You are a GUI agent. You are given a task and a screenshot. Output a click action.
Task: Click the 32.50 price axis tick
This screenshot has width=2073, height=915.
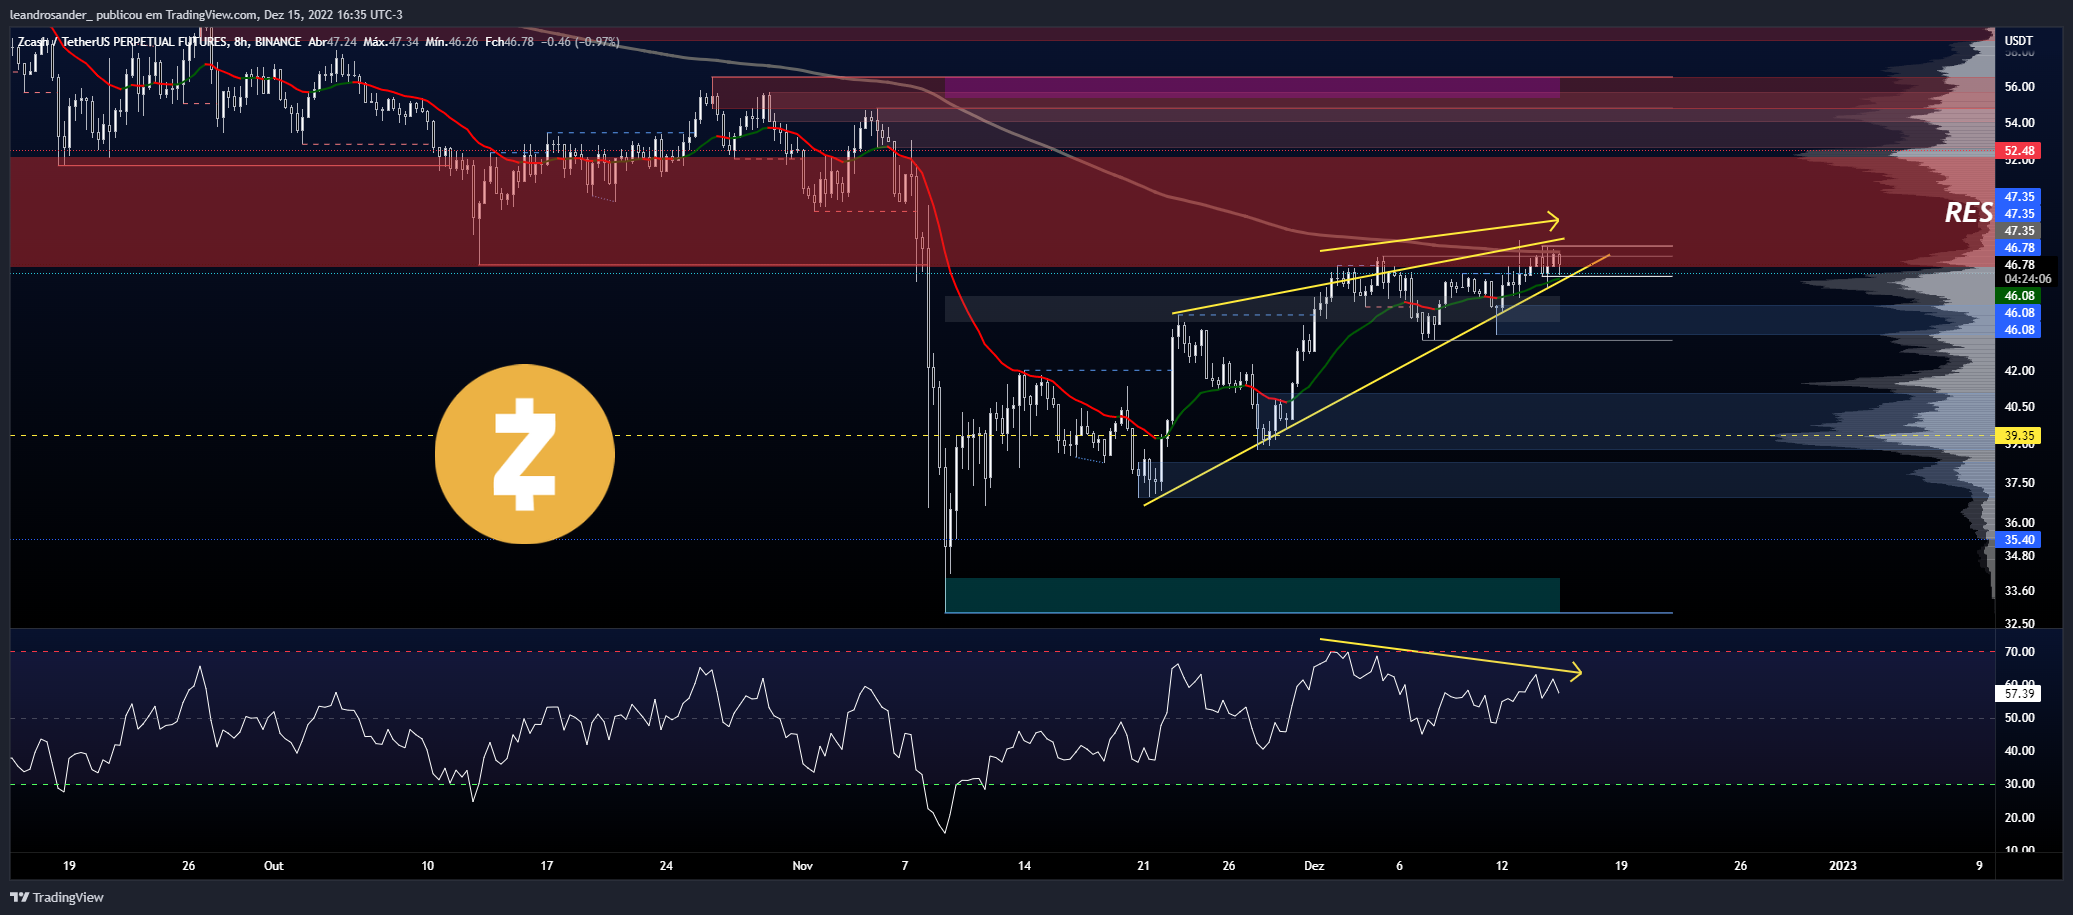(x=2019, y=624)
